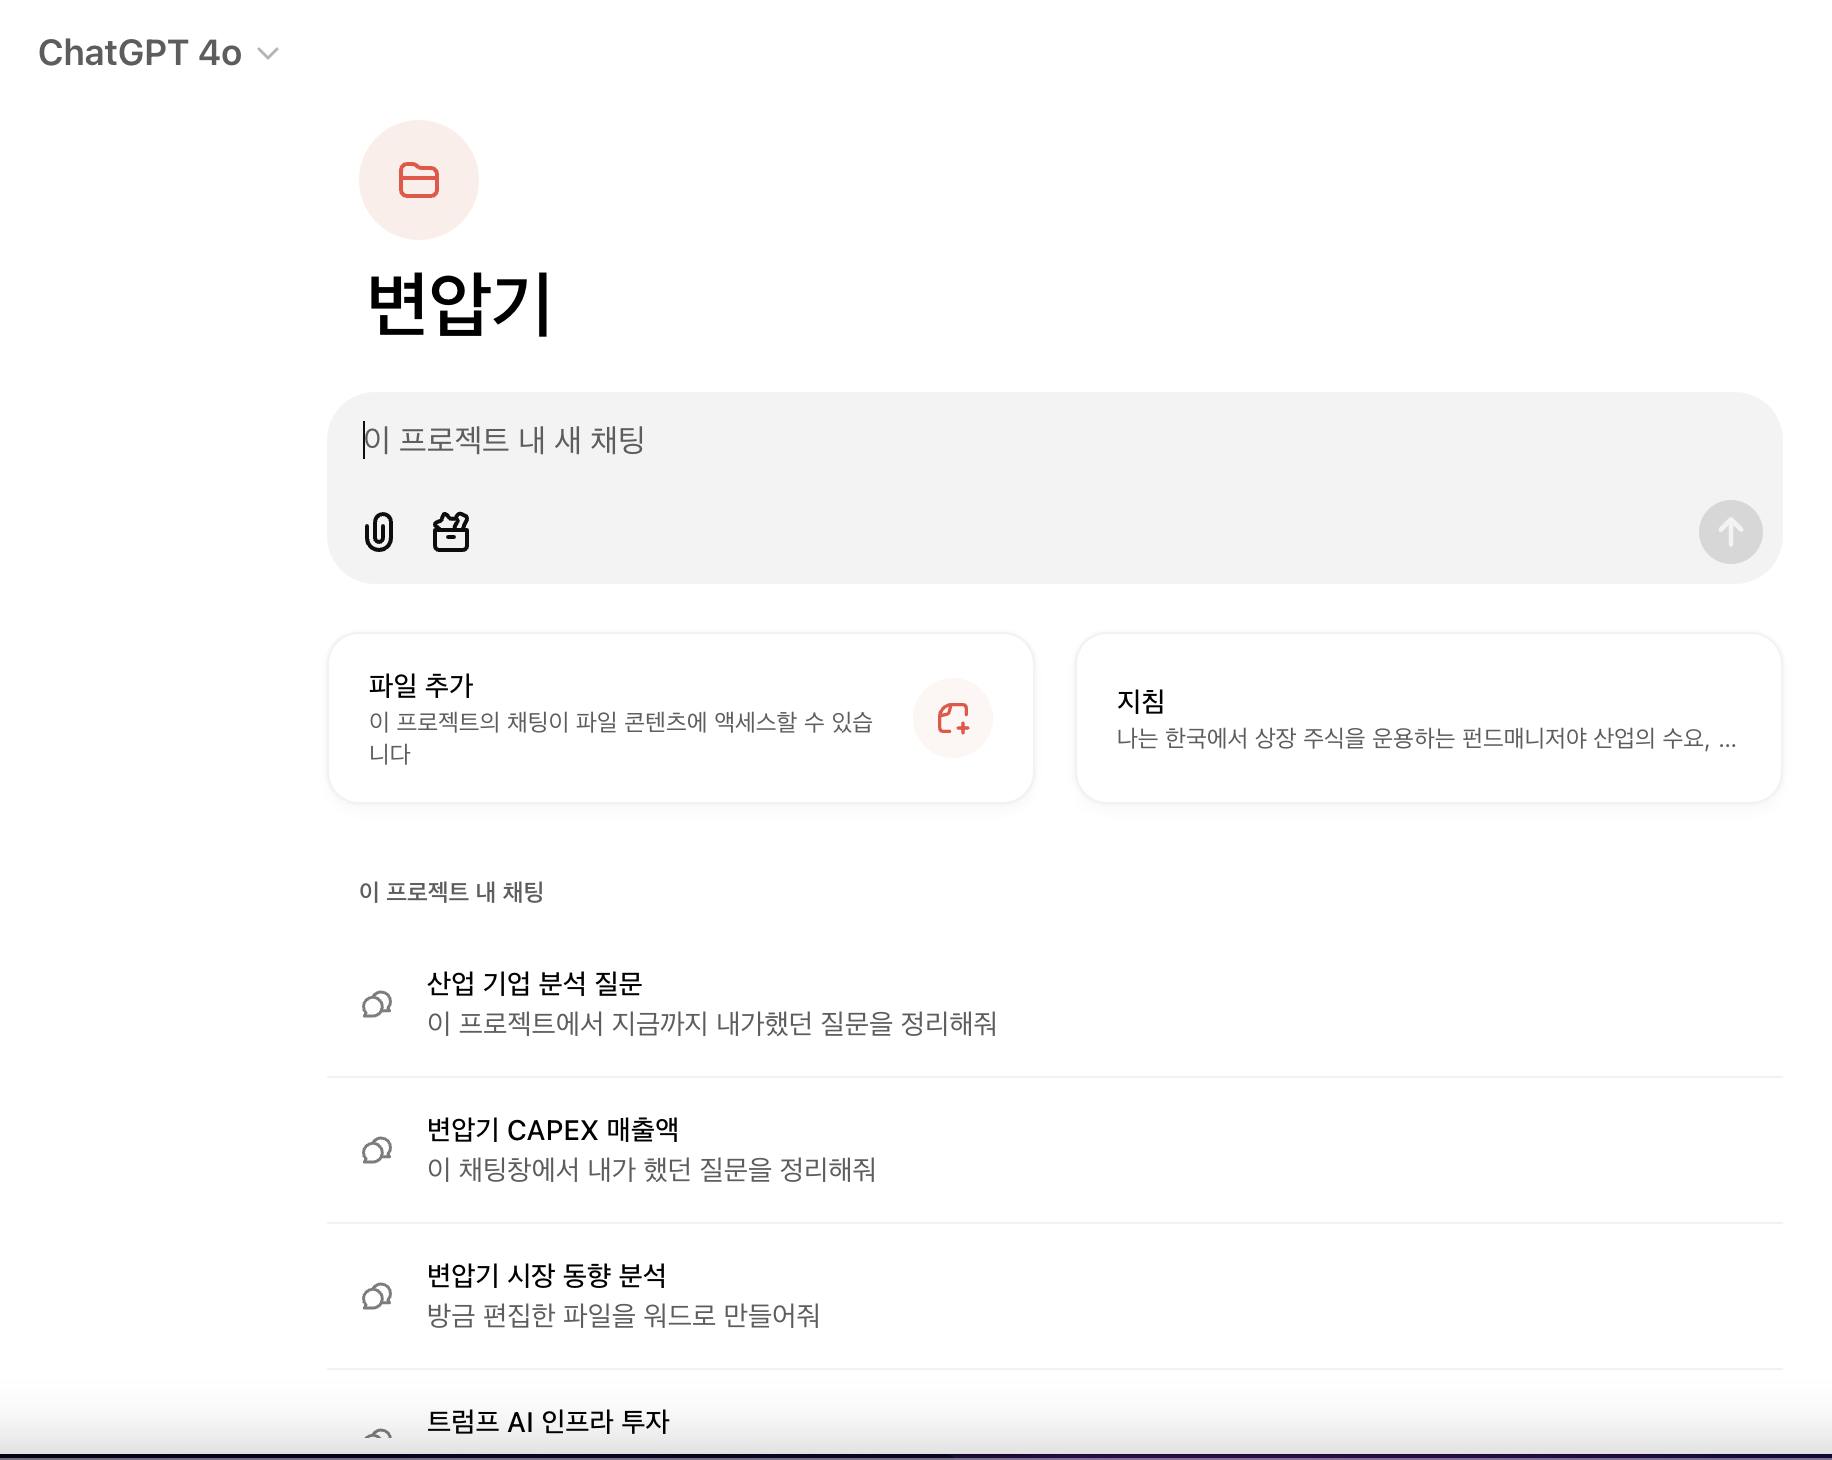Open the ChatGPT 4o model selector dropdown
The width and height of the screenshot is (1832, 1460).
click(x=158, y=53)
